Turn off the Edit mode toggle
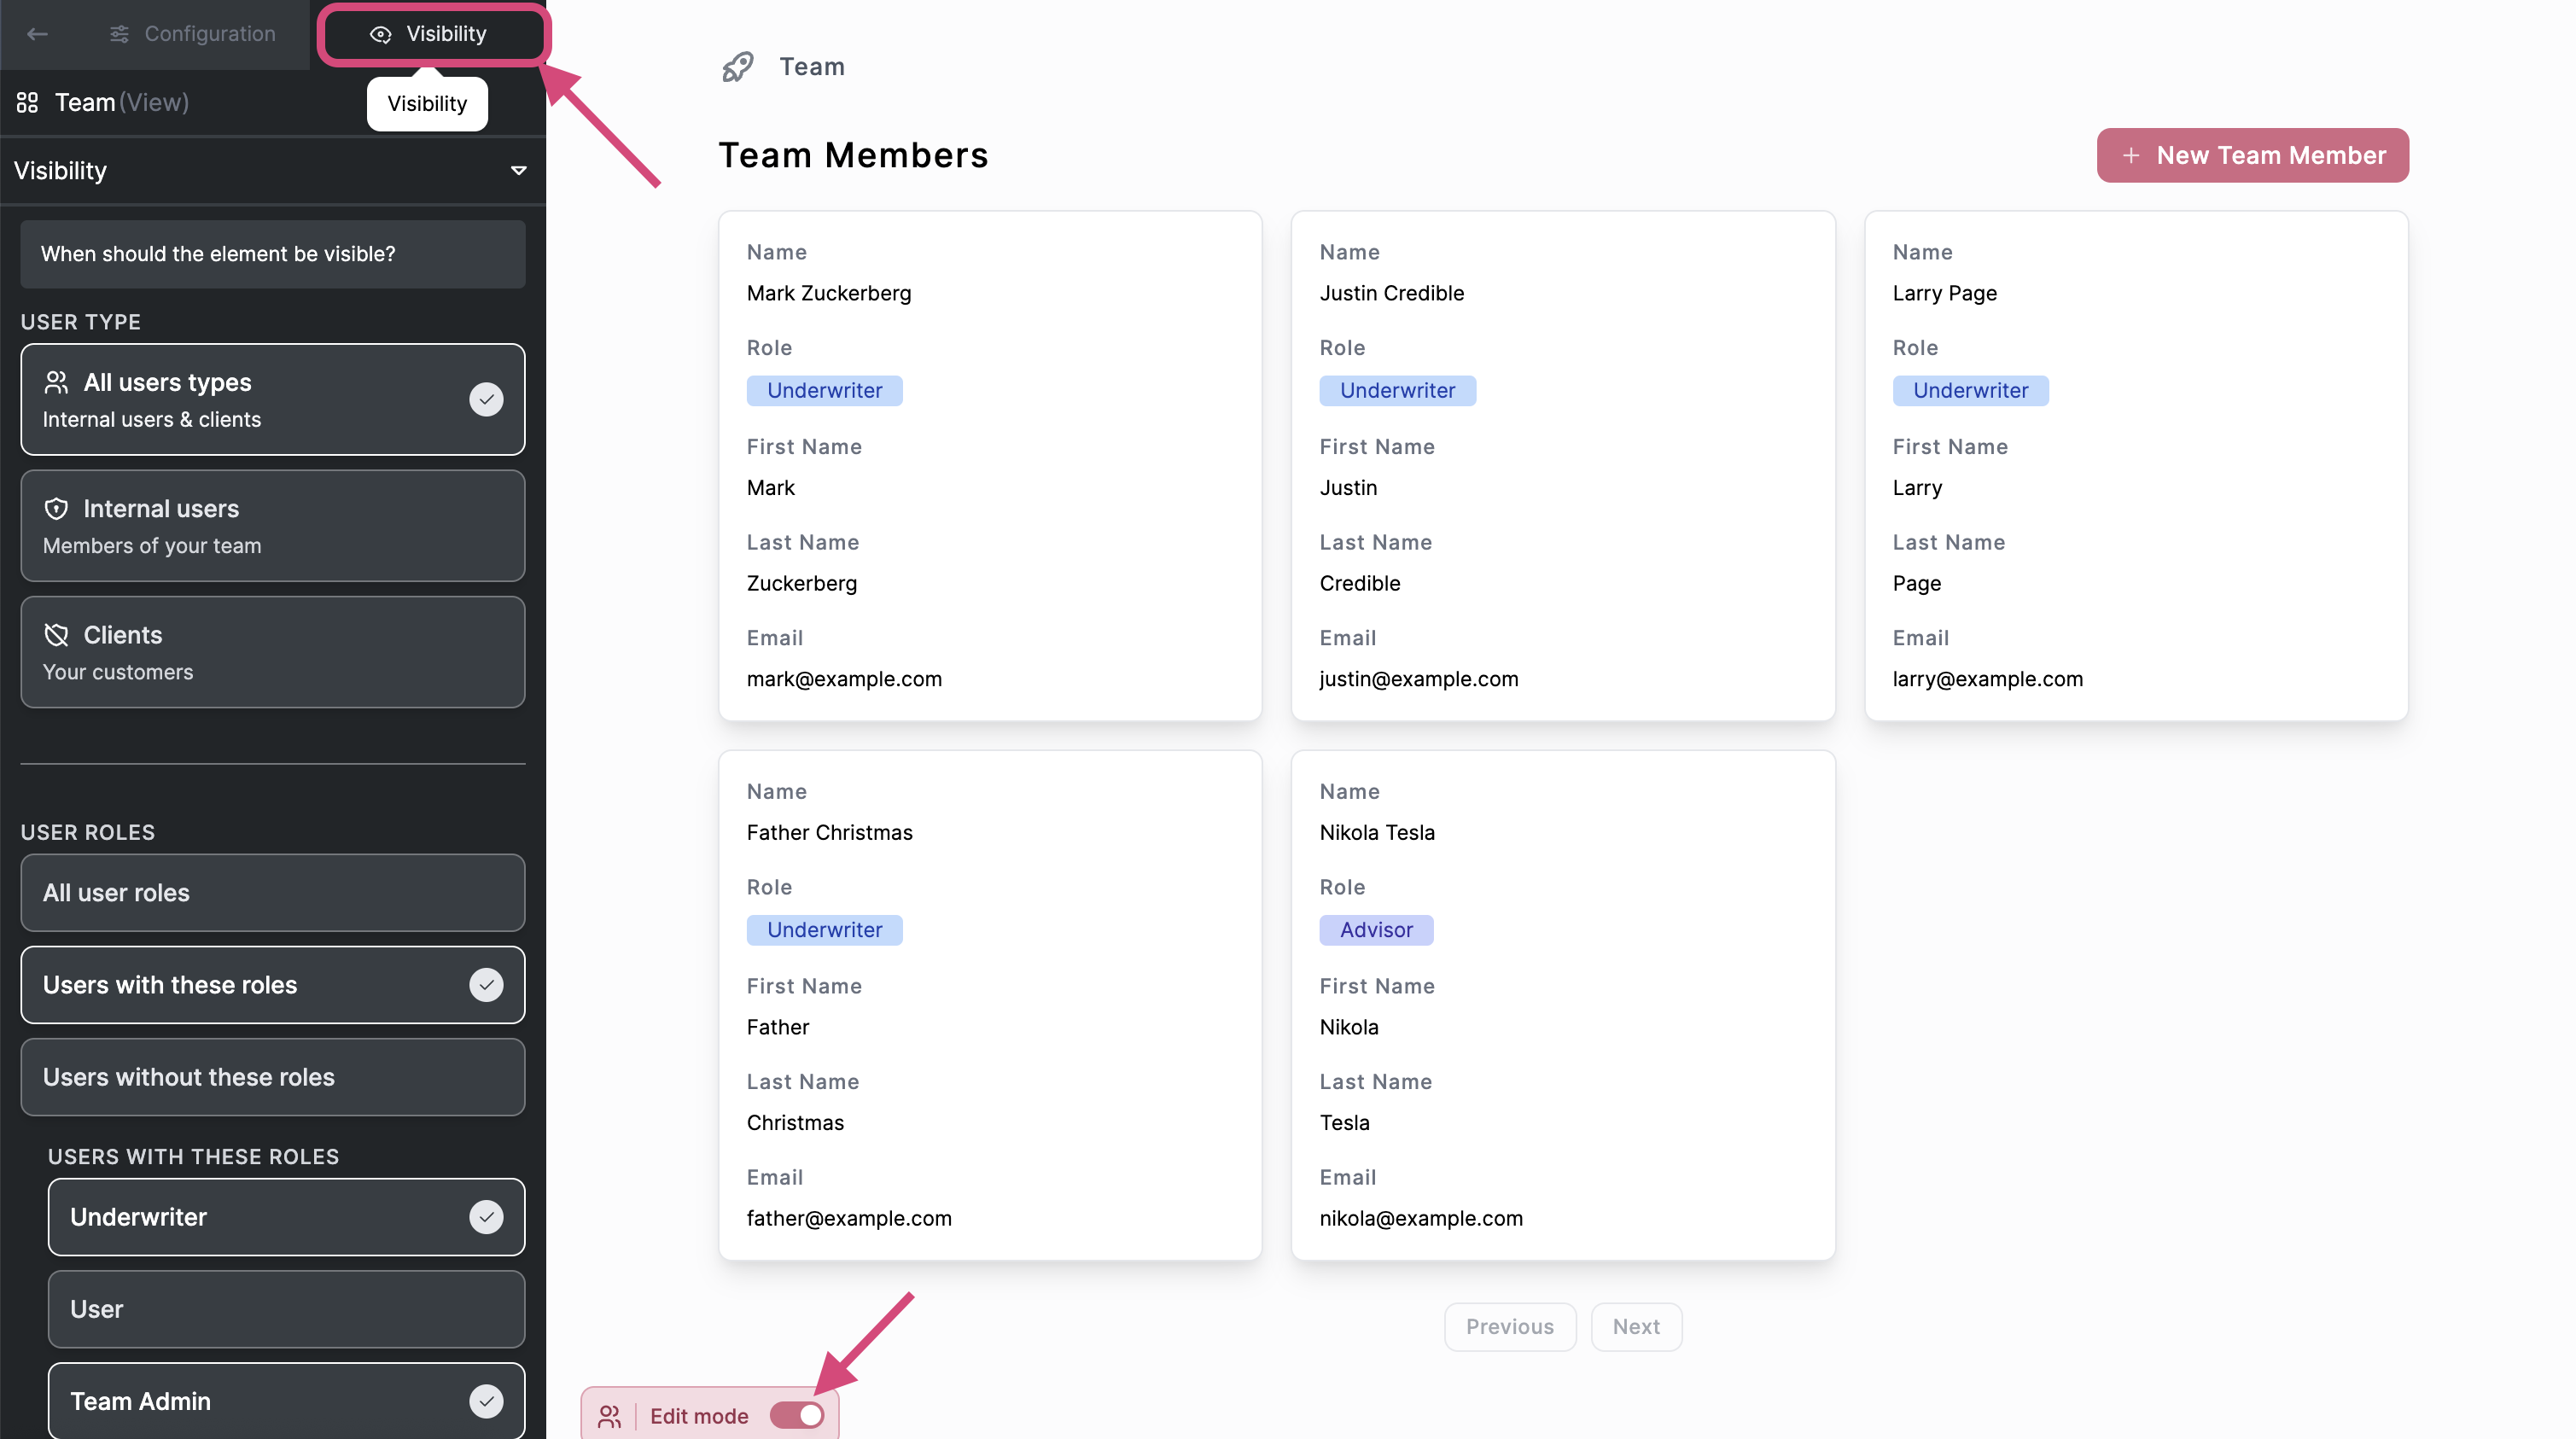 tap(797, 1415)
